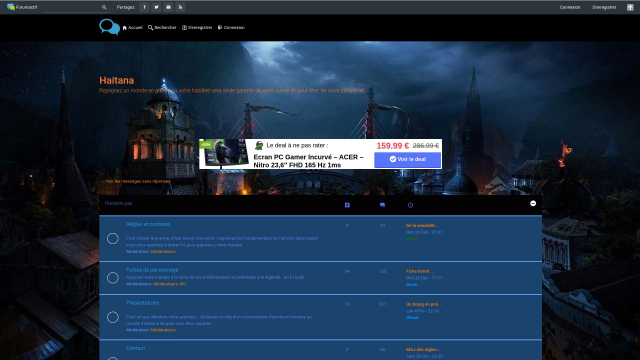The width and height of the screenshot is (640, 360).
Task: Open the Fiches de personnage forum
Action: coord(152,270)
